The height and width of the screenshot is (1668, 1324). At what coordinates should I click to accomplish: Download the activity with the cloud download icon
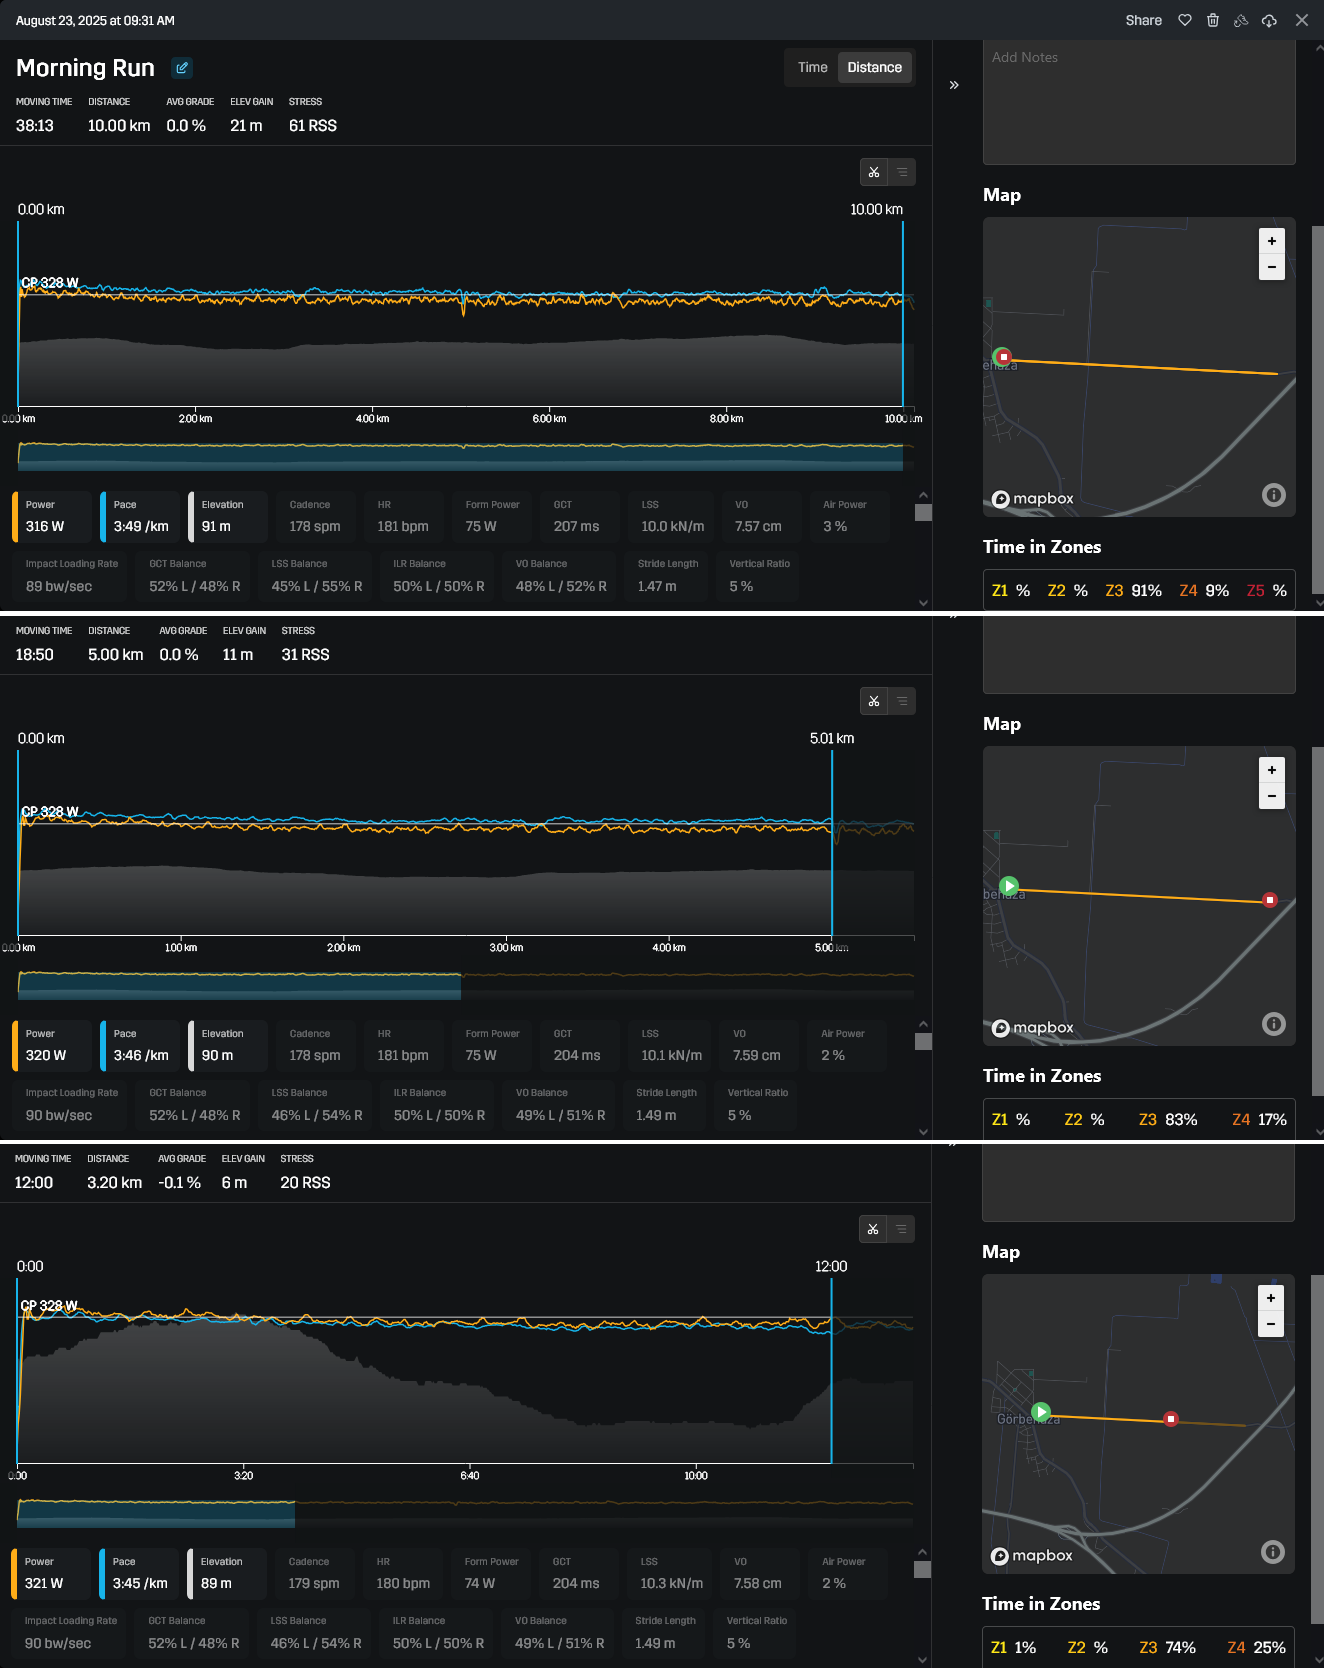(x=1269, y=20)
